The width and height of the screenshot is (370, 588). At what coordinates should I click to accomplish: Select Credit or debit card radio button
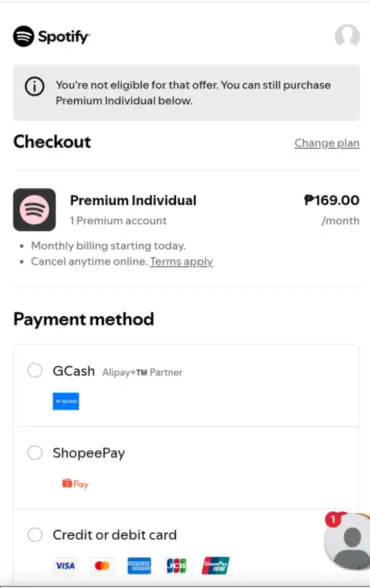[x=35, y=534]
